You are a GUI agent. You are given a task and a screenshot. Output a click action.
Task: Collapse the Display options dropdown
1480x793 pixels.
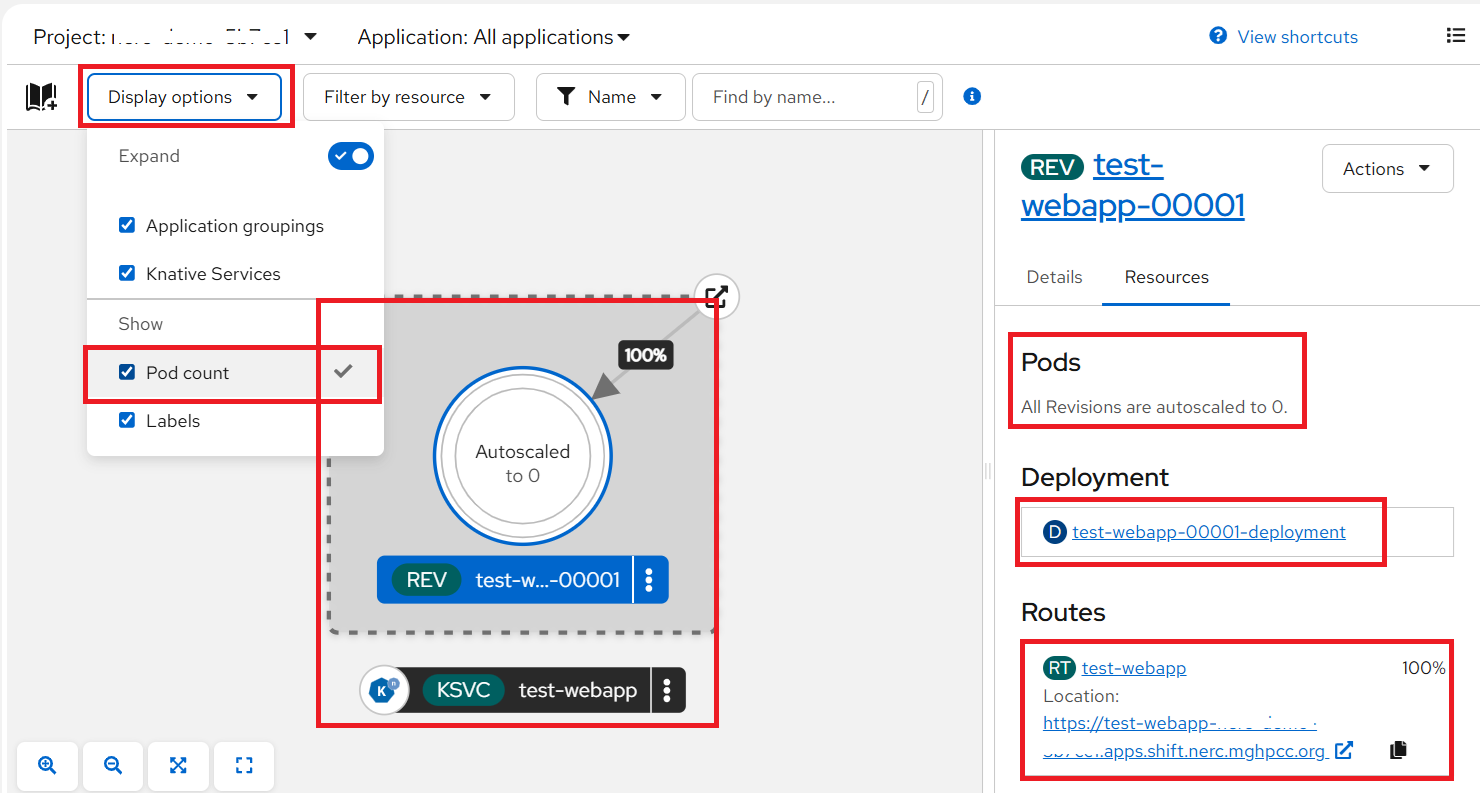(x=184, y=97)
